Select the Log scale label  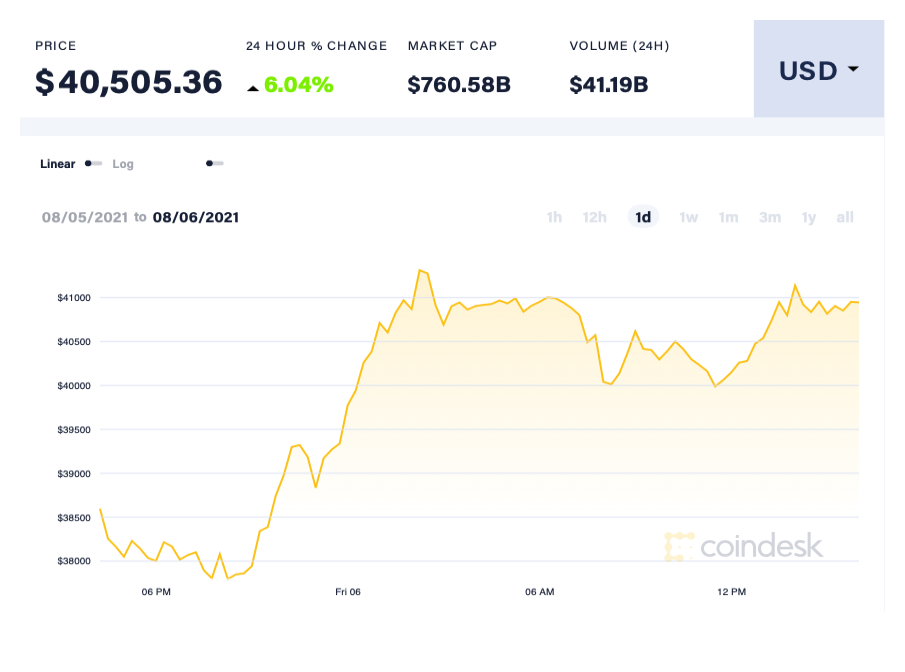click(123, 164)
